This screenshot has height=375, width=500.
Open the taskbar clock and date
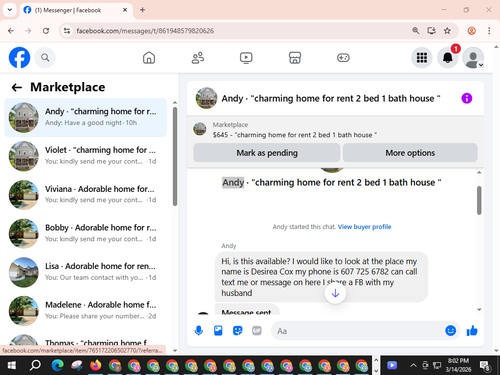coord(458,365)
